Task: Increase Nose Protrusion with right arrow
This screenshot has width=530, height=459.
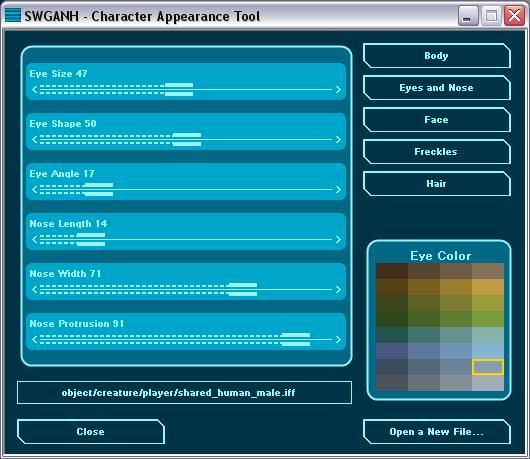Action: pos(338,340)
